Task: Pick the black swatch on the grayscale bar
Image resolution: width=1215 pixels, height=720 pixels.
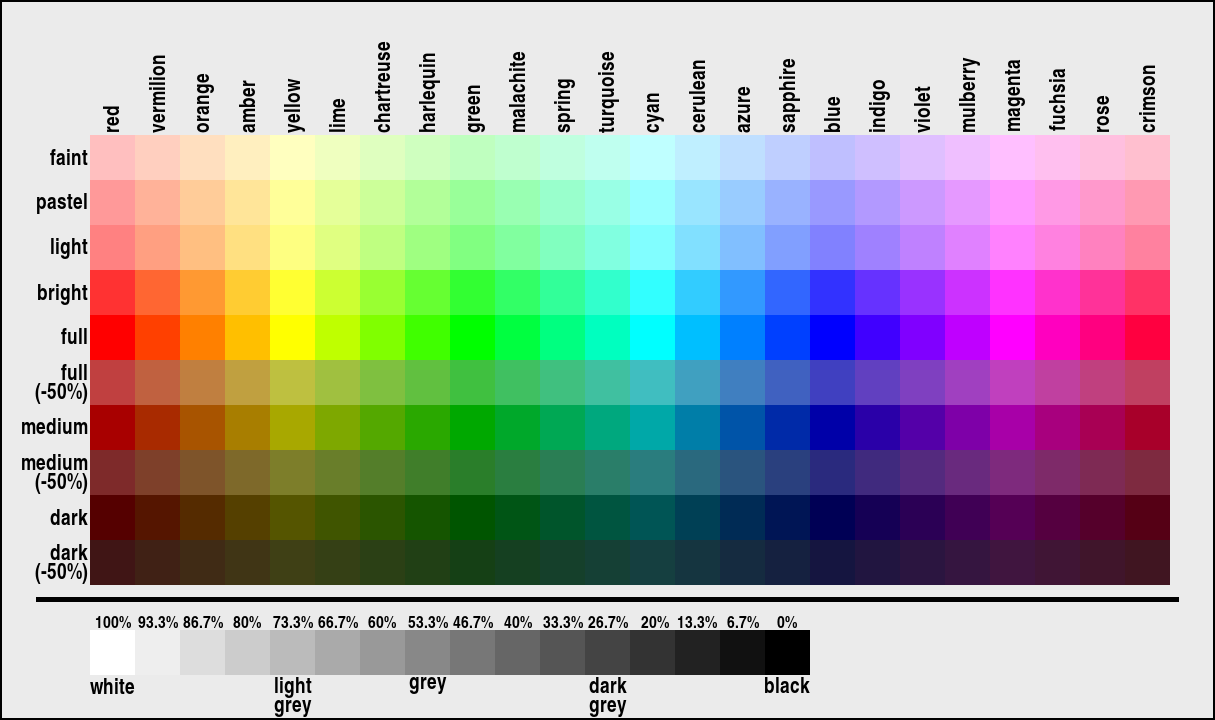Action: 786,650
